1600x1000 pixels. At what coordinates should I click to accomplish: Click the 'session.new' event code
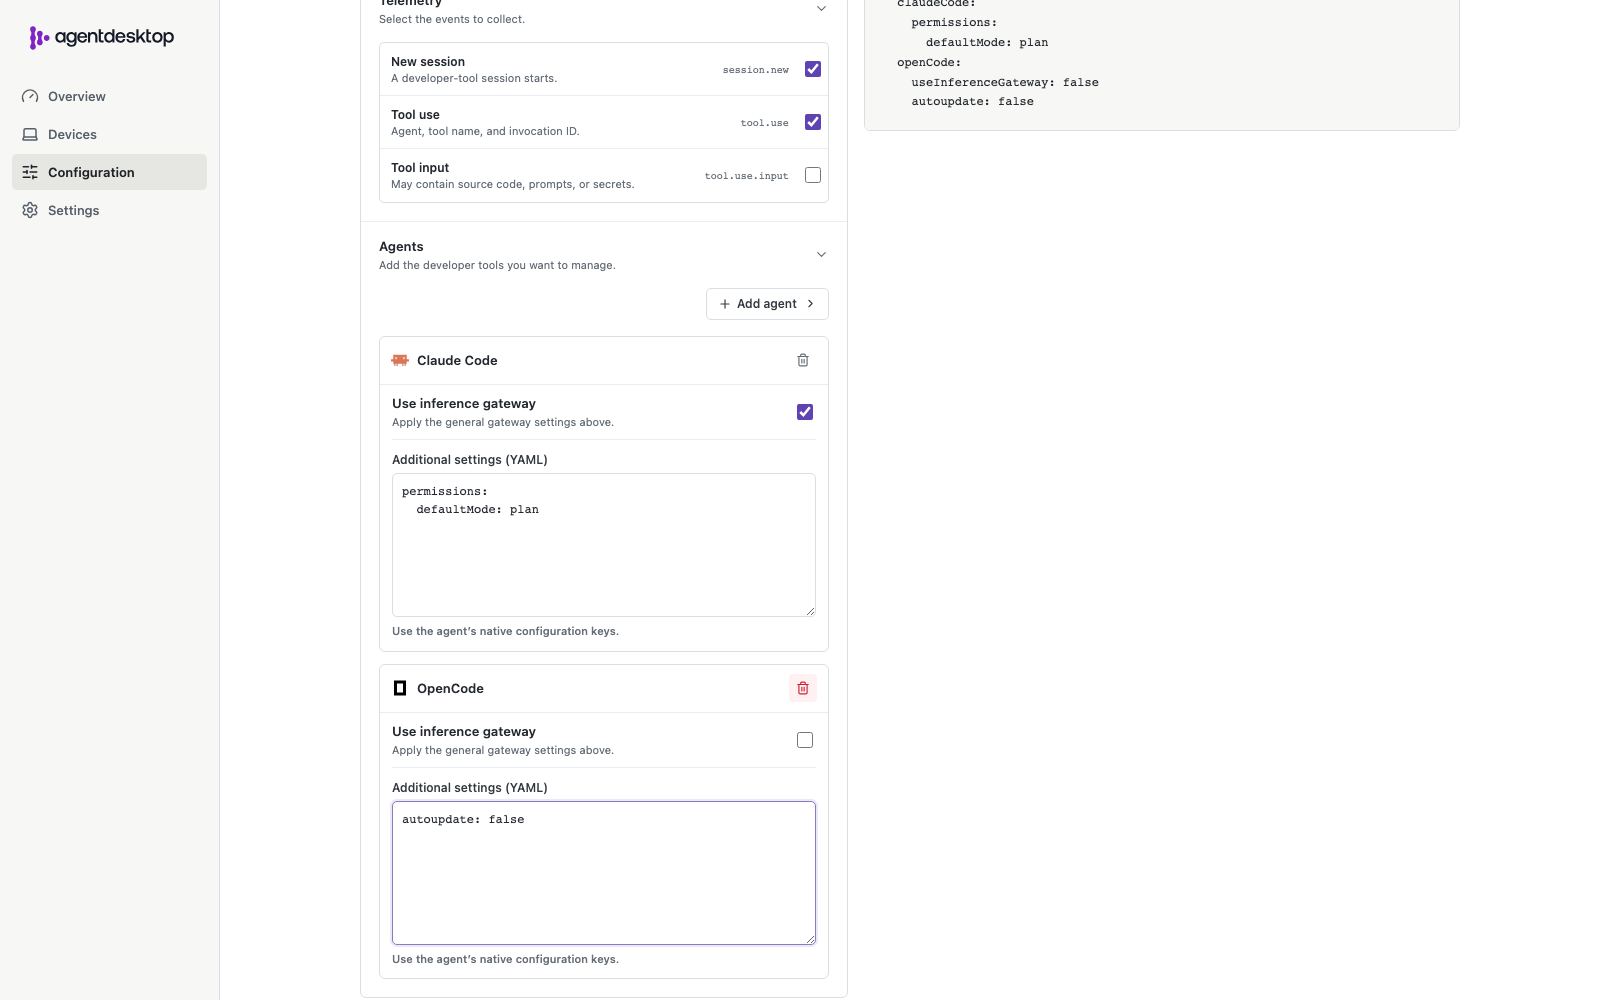pyautogui.click(x=756, y=70)
